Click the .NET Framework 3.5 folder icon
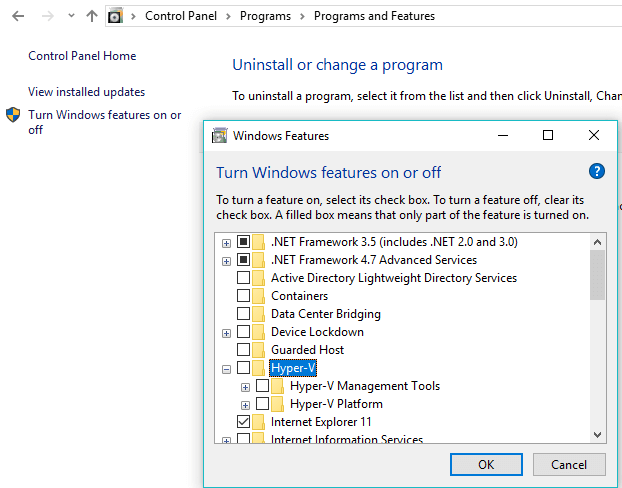This screenshot has height=488, width=622. point(258,242)
